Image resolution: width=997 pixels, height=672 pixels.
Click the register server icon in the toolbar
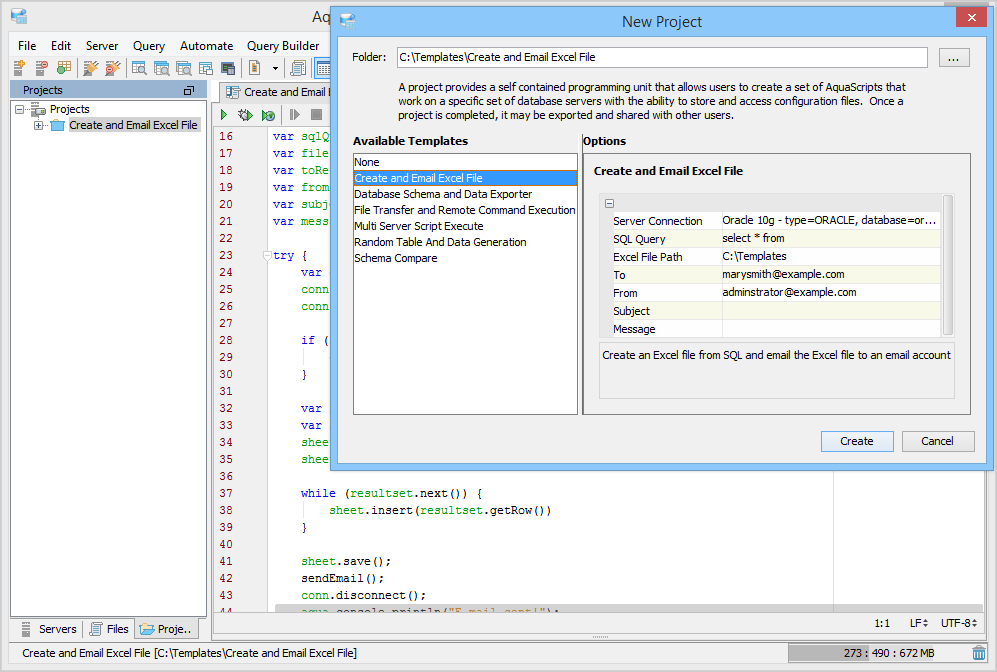coord(19,68)
